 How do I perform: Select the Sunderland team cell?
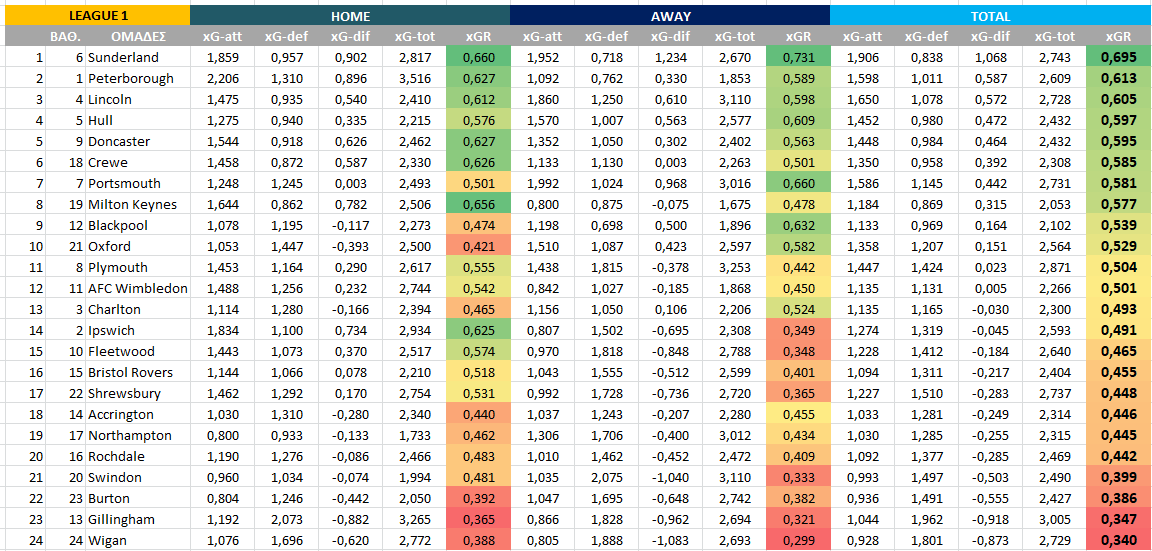tap(138, 57)
